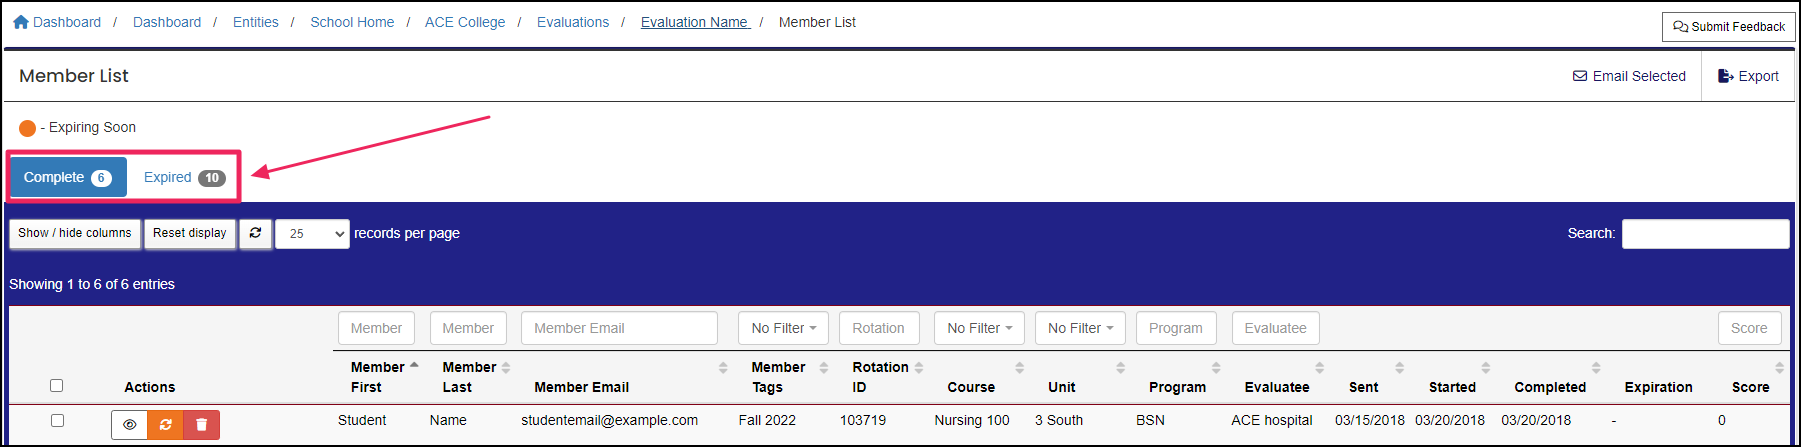The image size is (1801, 447).
Task: Sort by Member Last column arrow
Action: [x=506, y=367]
